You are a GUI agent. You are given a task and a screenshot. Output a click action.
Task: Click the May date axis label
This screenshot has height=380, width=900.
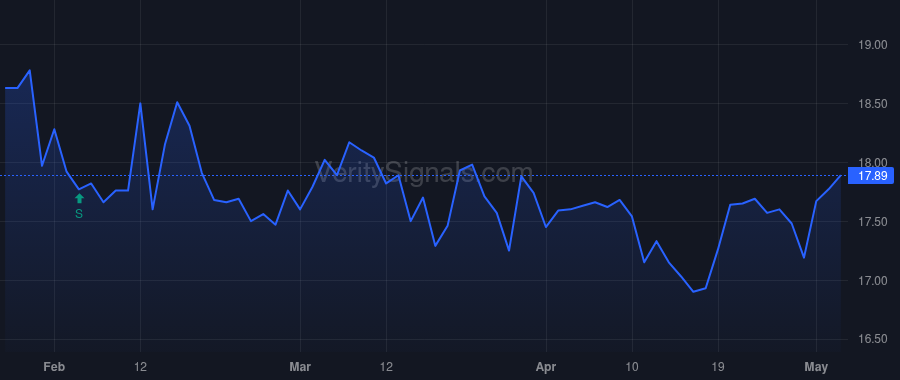pyautogui.click(x=816, y=367)
